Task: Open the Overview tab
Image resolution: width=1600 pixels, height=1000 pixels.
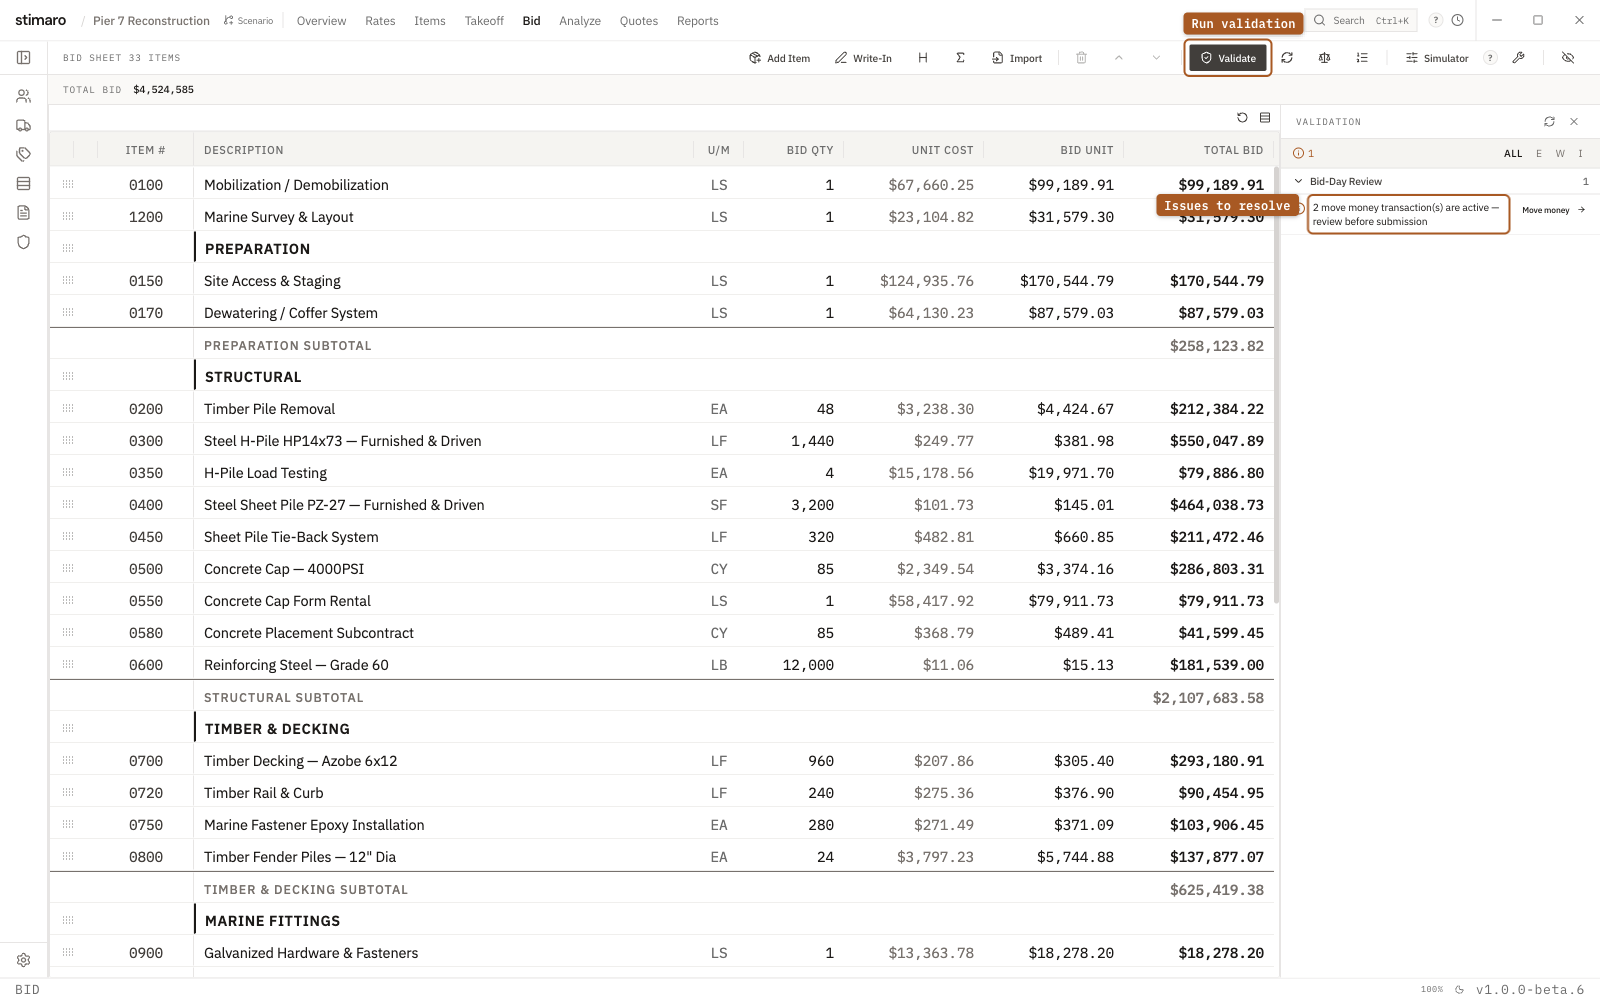Action: (x=321, y=20)
